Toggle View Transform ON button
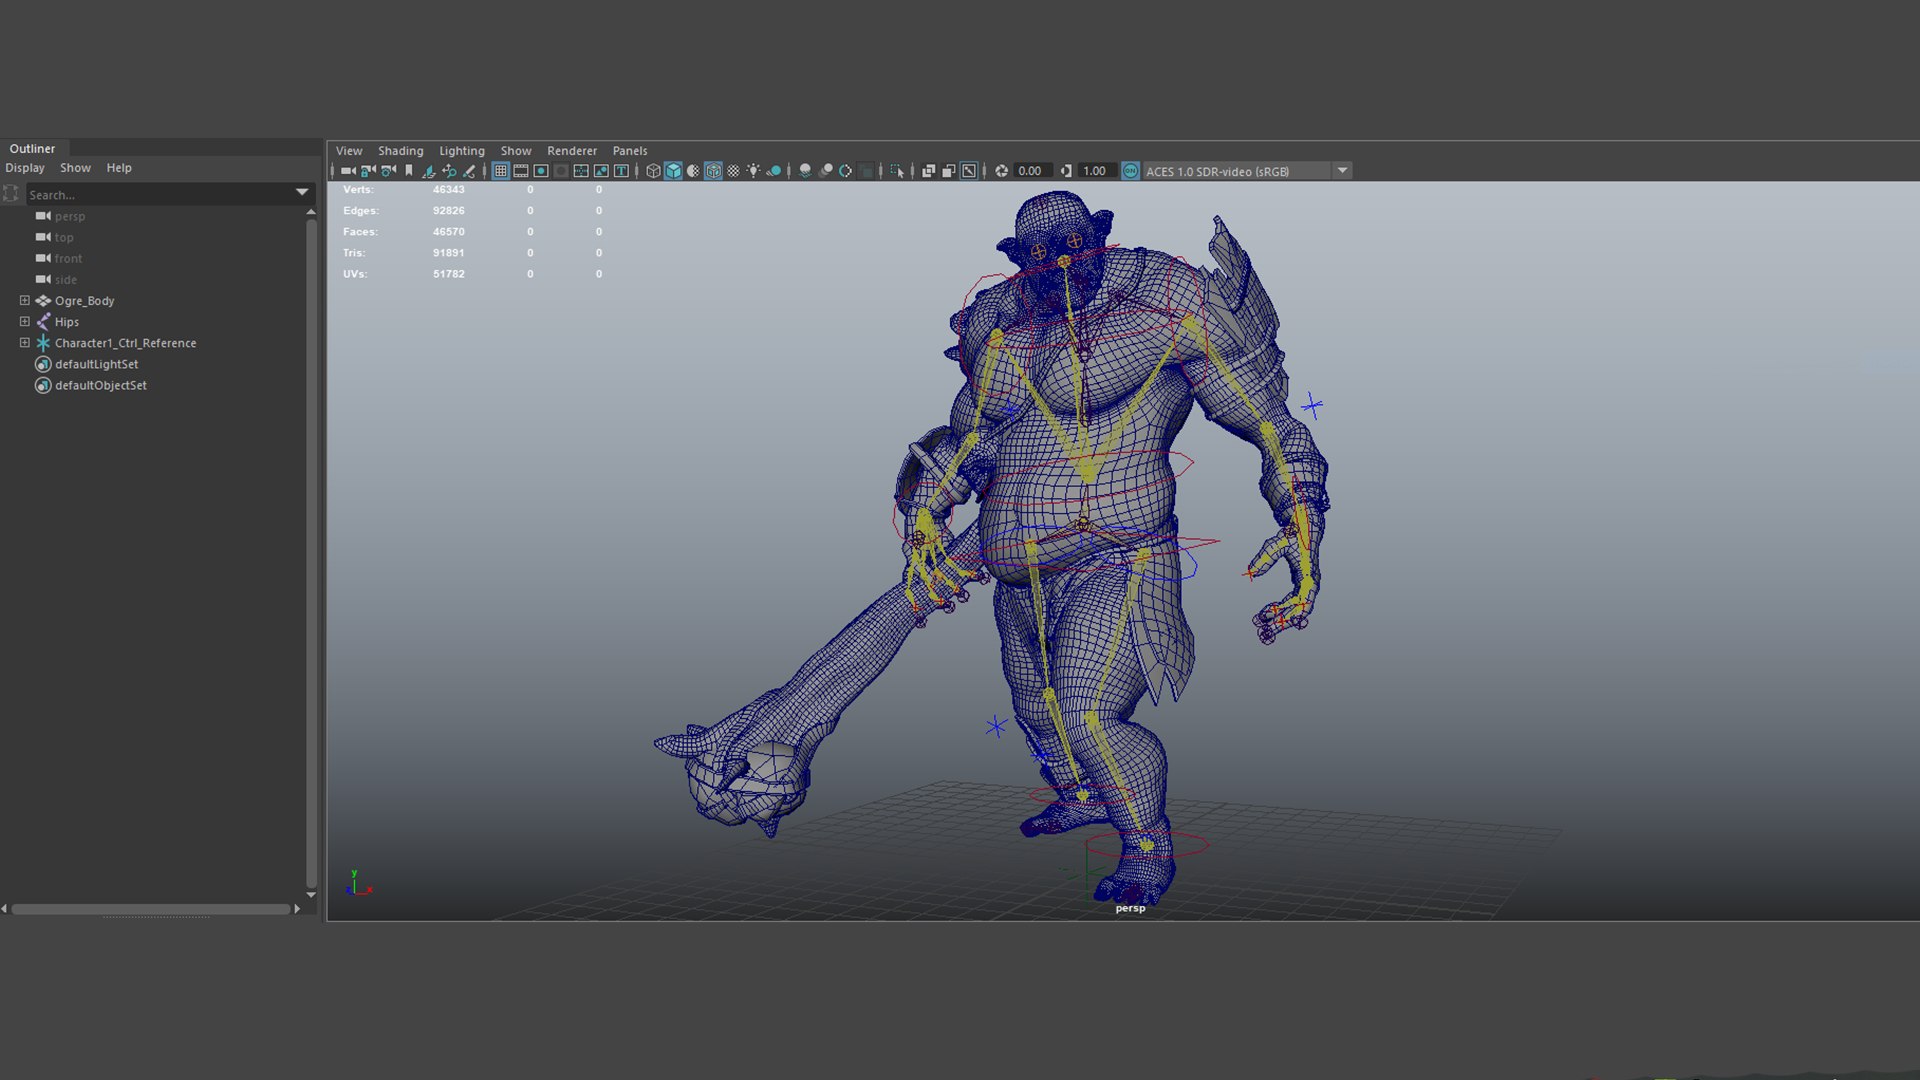The height and width of the screenshot is (1080, 1920). click(1130, 171)
